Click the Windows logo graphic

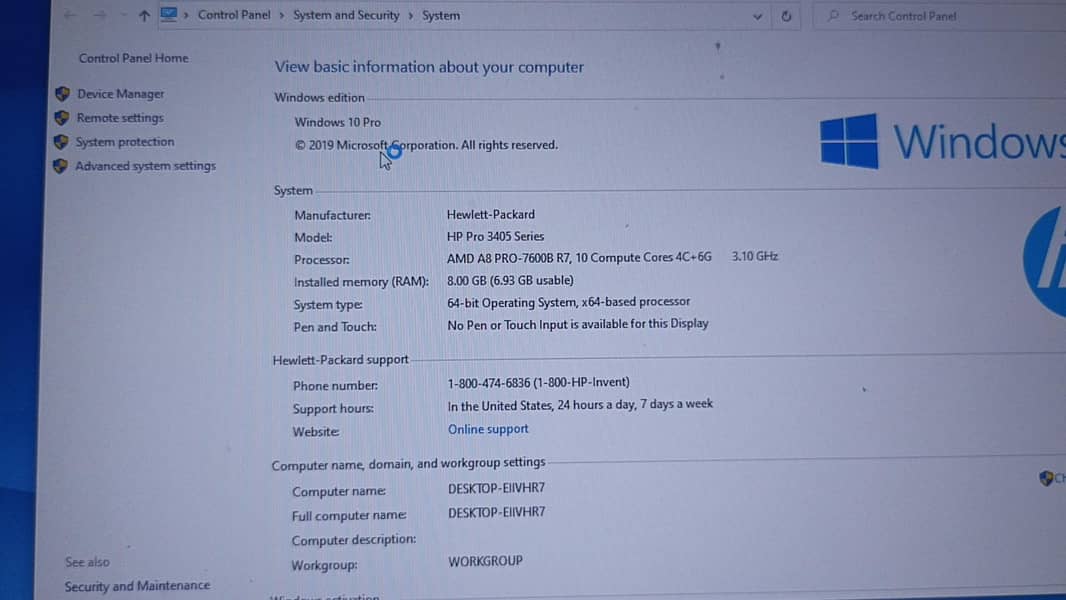[849, 141]
